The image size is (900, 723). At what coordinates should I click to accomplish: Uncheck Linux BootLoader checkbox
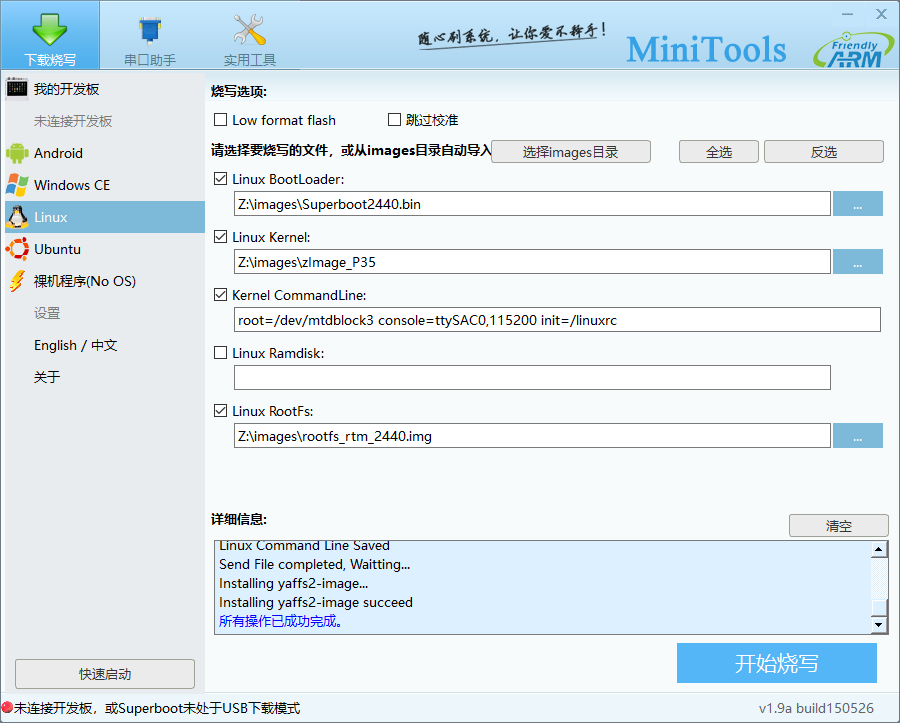220,178
